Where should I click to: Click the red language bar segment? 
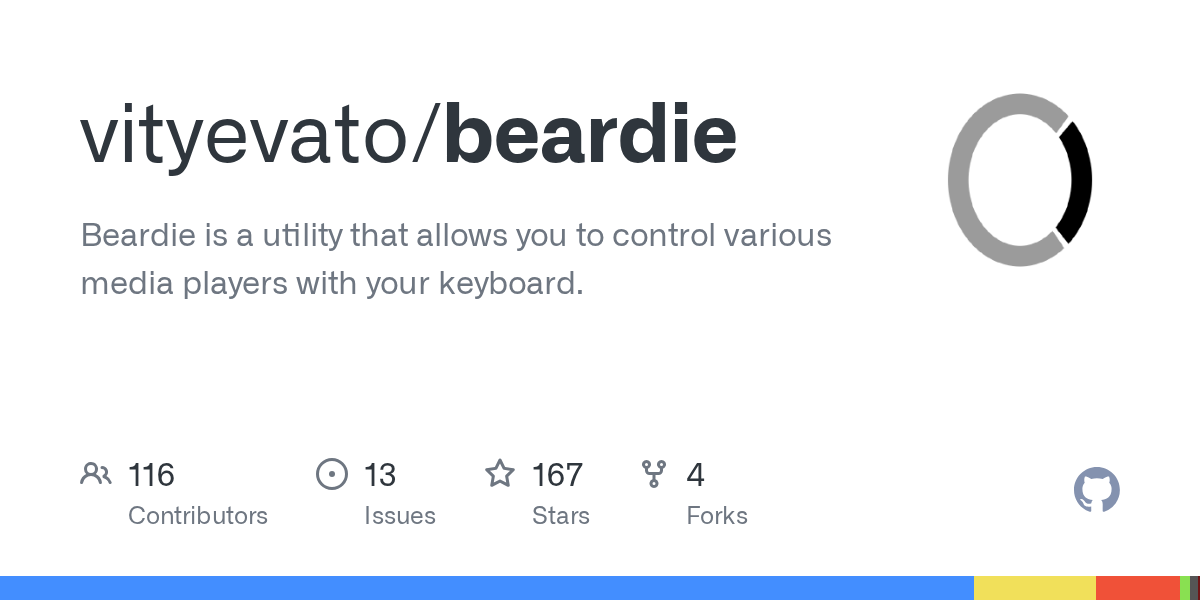click(x=1138, y=588)
